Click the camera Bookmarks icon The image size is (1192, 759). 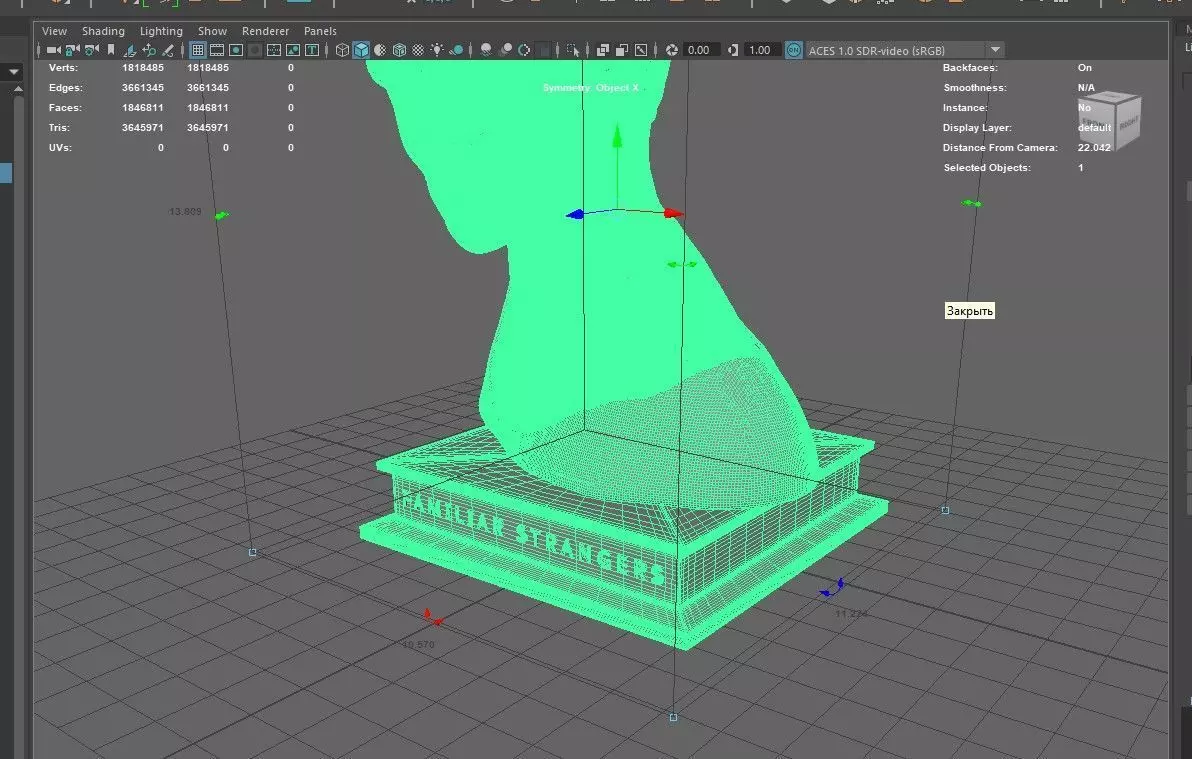[x=111, y=50]
